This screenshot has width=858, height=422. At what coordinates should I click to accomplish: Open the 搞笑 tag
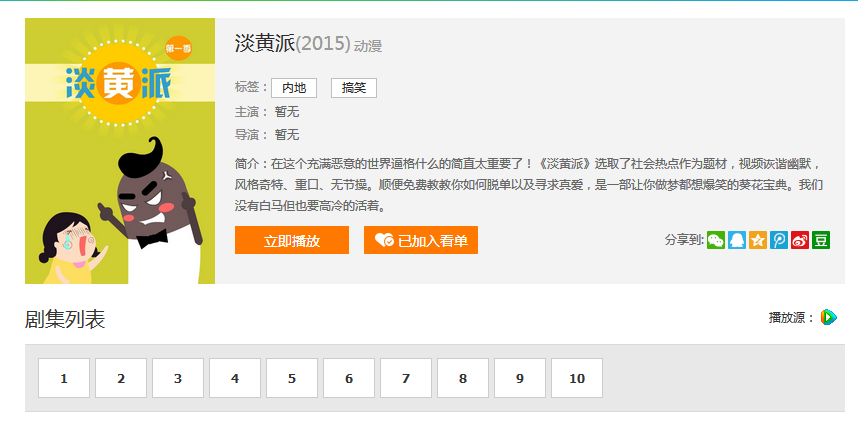pyautogui.click(x=354, y=88)
